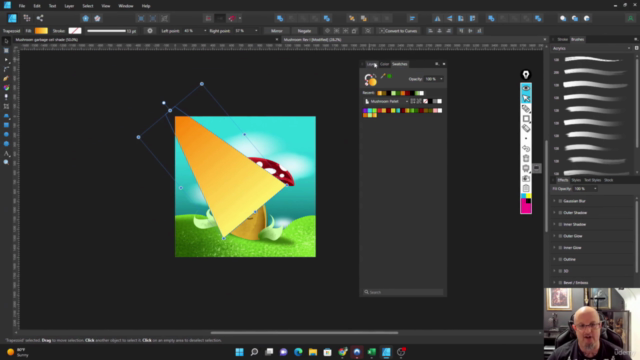Expand the Outer Shadow effect options

click(554, 213)
